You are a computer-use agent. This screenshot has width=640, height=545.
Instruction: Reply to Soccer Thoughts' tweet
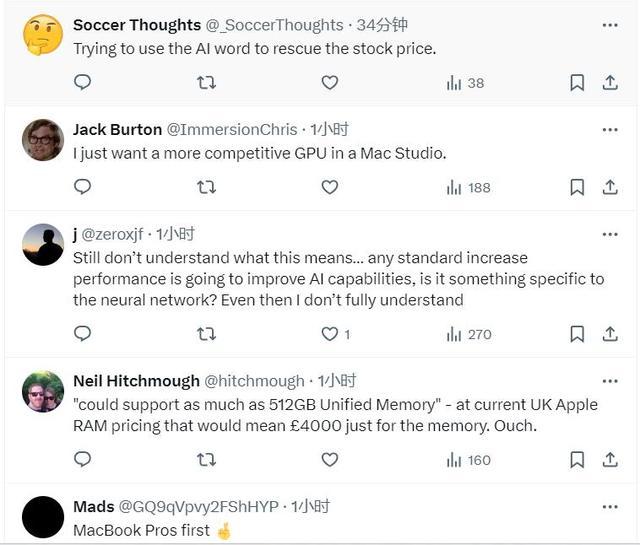83,83
